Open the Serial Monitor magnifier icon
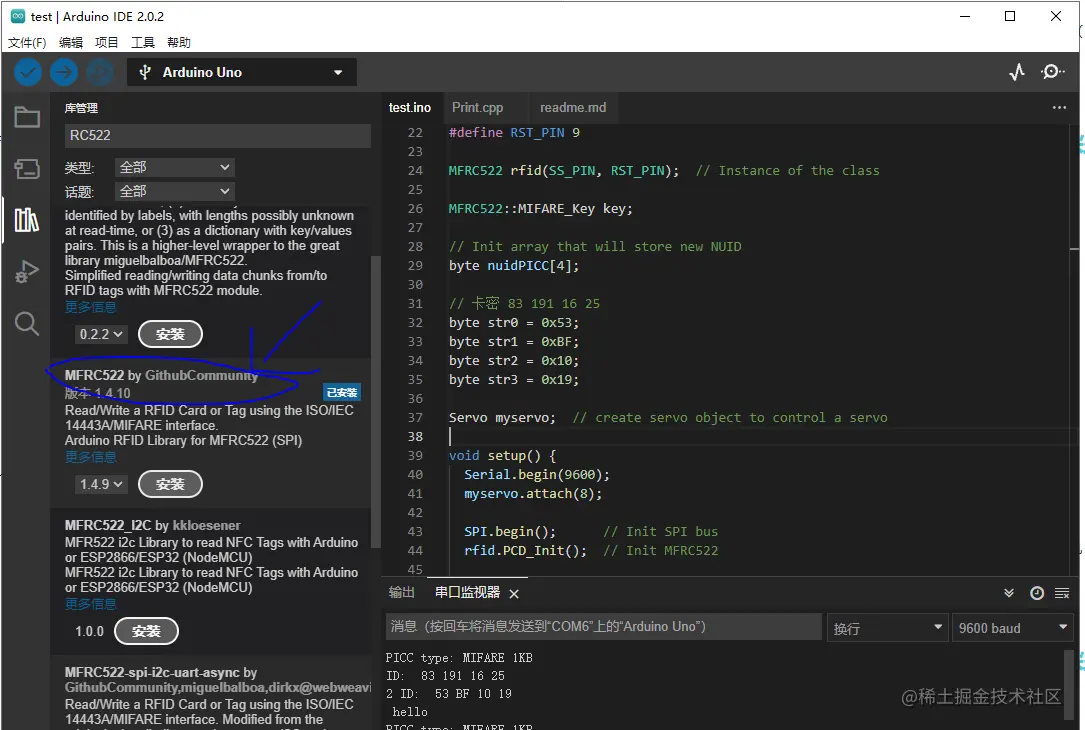This screenshot has width=1085, height=730. point(1052,72)
